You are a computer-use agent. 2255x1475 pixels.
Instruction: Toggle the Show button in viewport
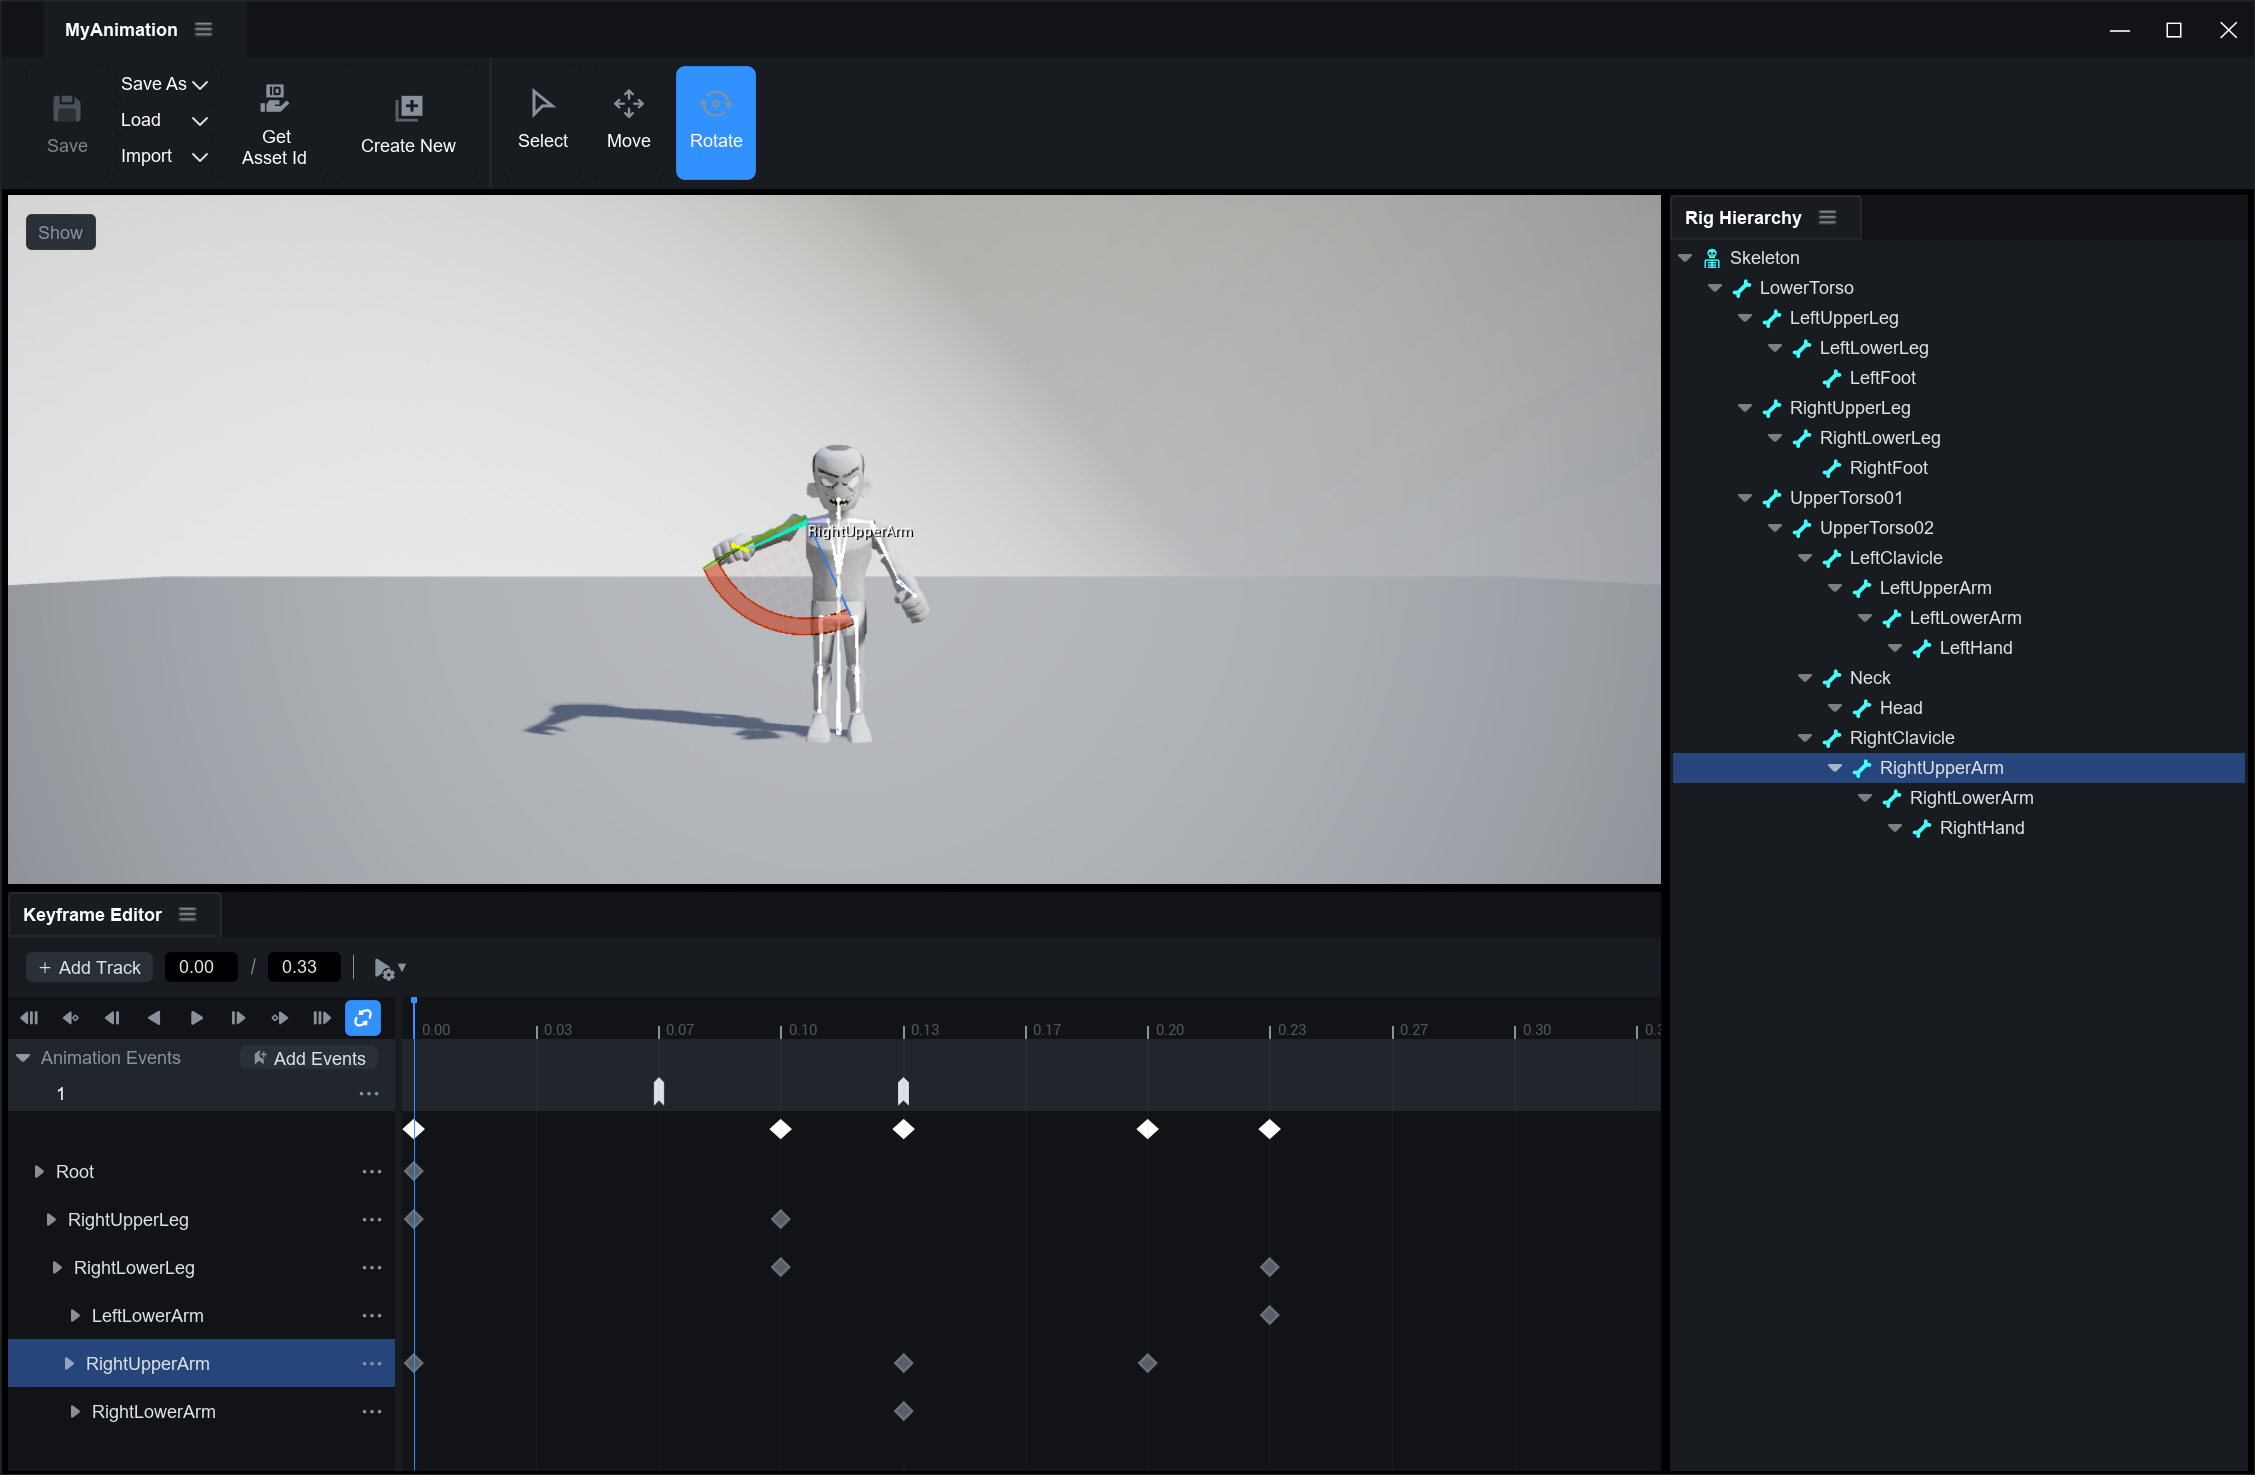coord(60,232)
